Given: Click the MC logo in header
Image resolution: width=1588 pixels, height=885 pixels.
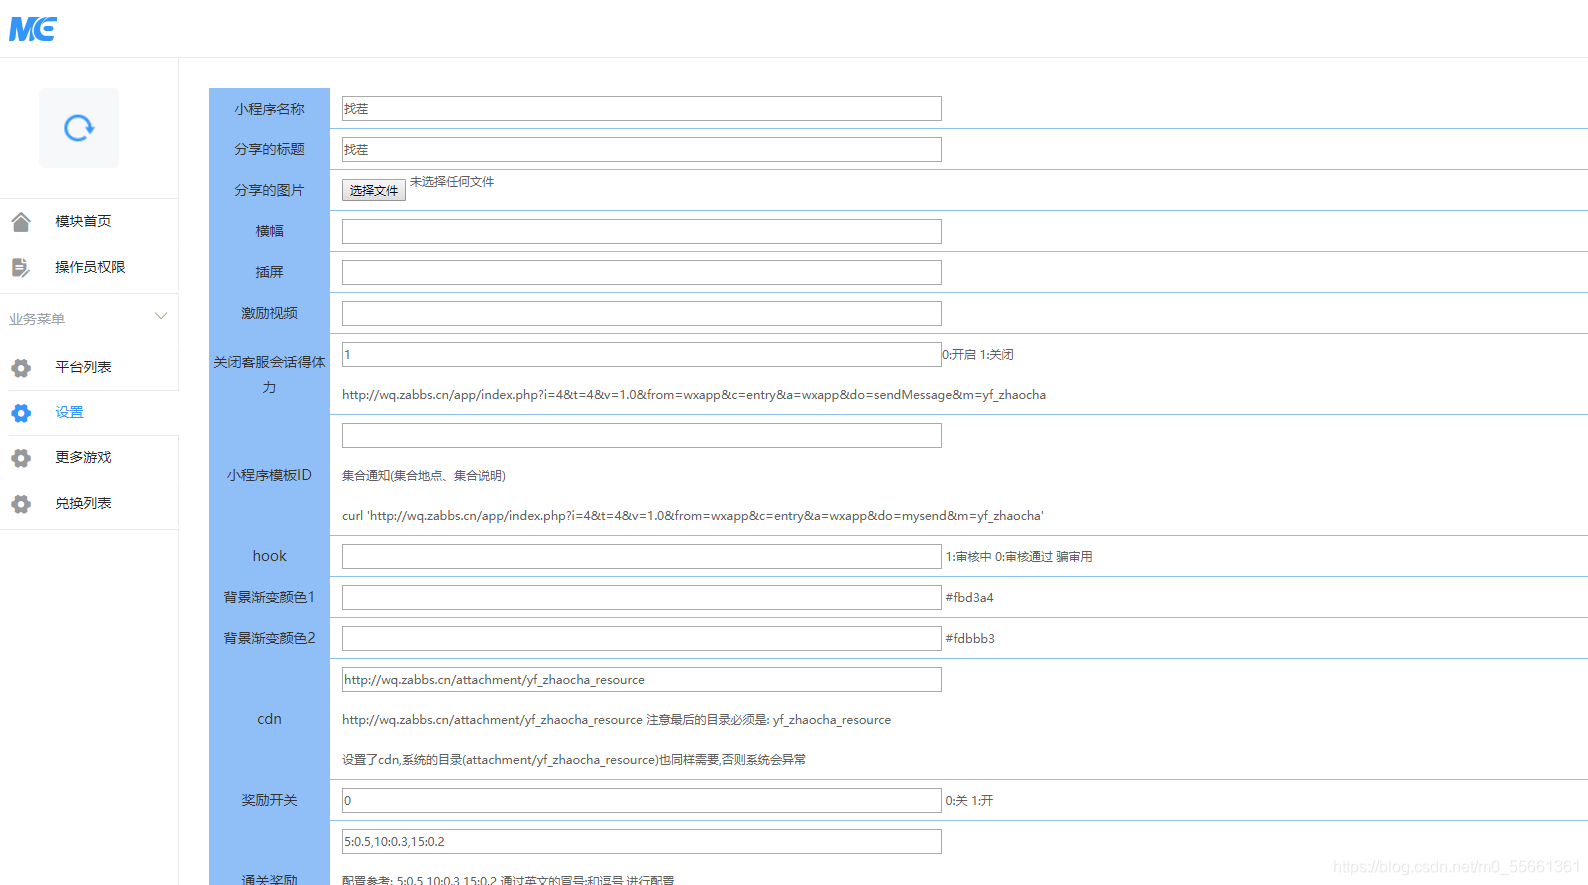Looking at the screenshot, I should tap(33, 29).
